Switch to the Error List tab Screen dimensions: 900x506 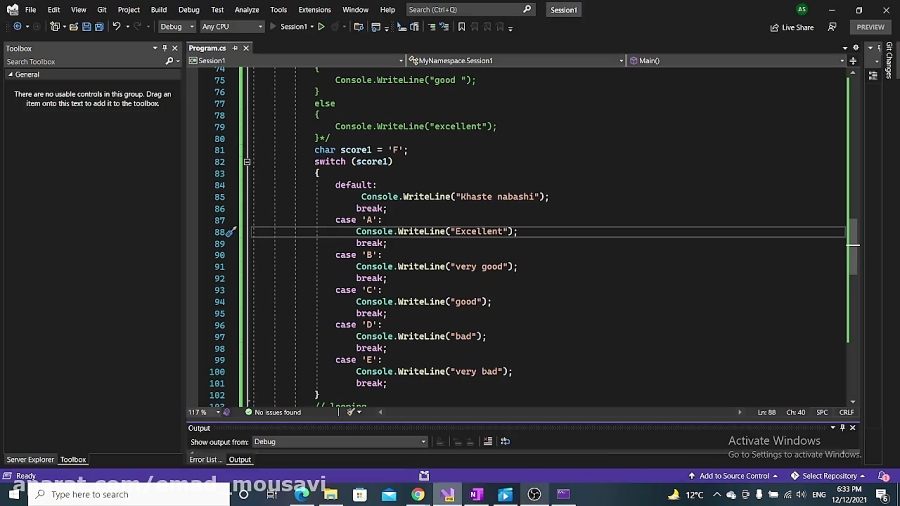[x=204, y=460]
